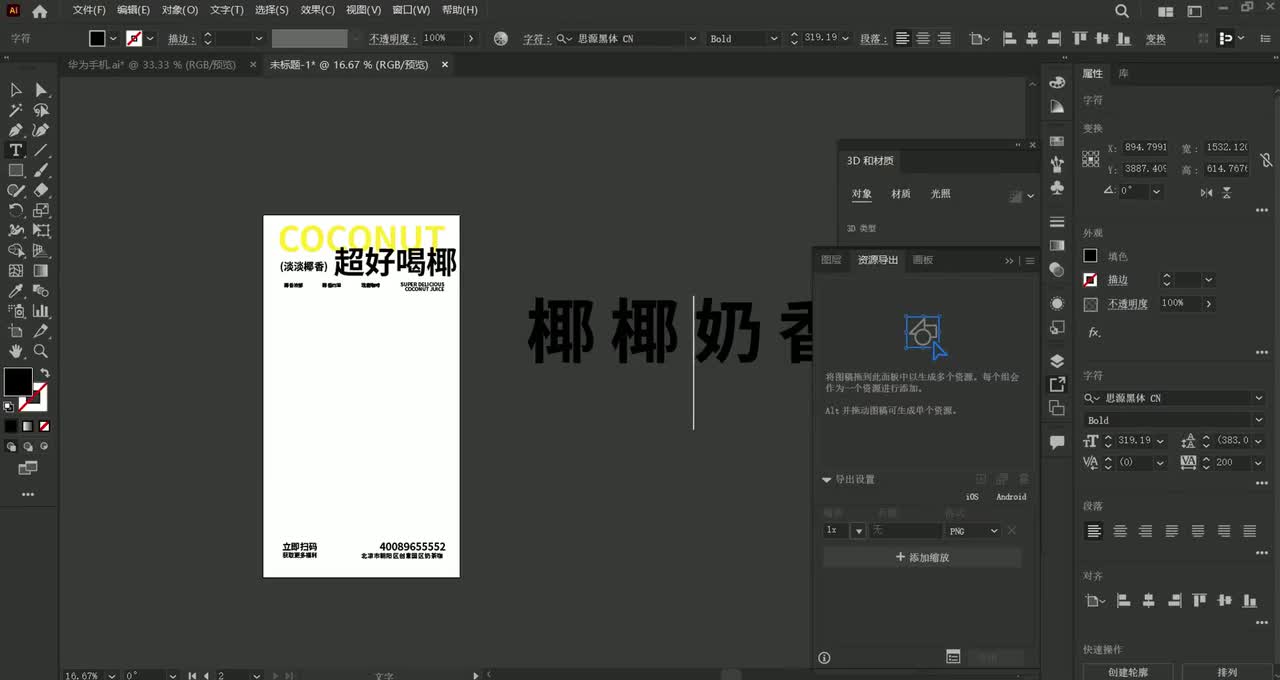
Task: Open tracking dropdown showing 200
Action: [x=1258, y=463]
